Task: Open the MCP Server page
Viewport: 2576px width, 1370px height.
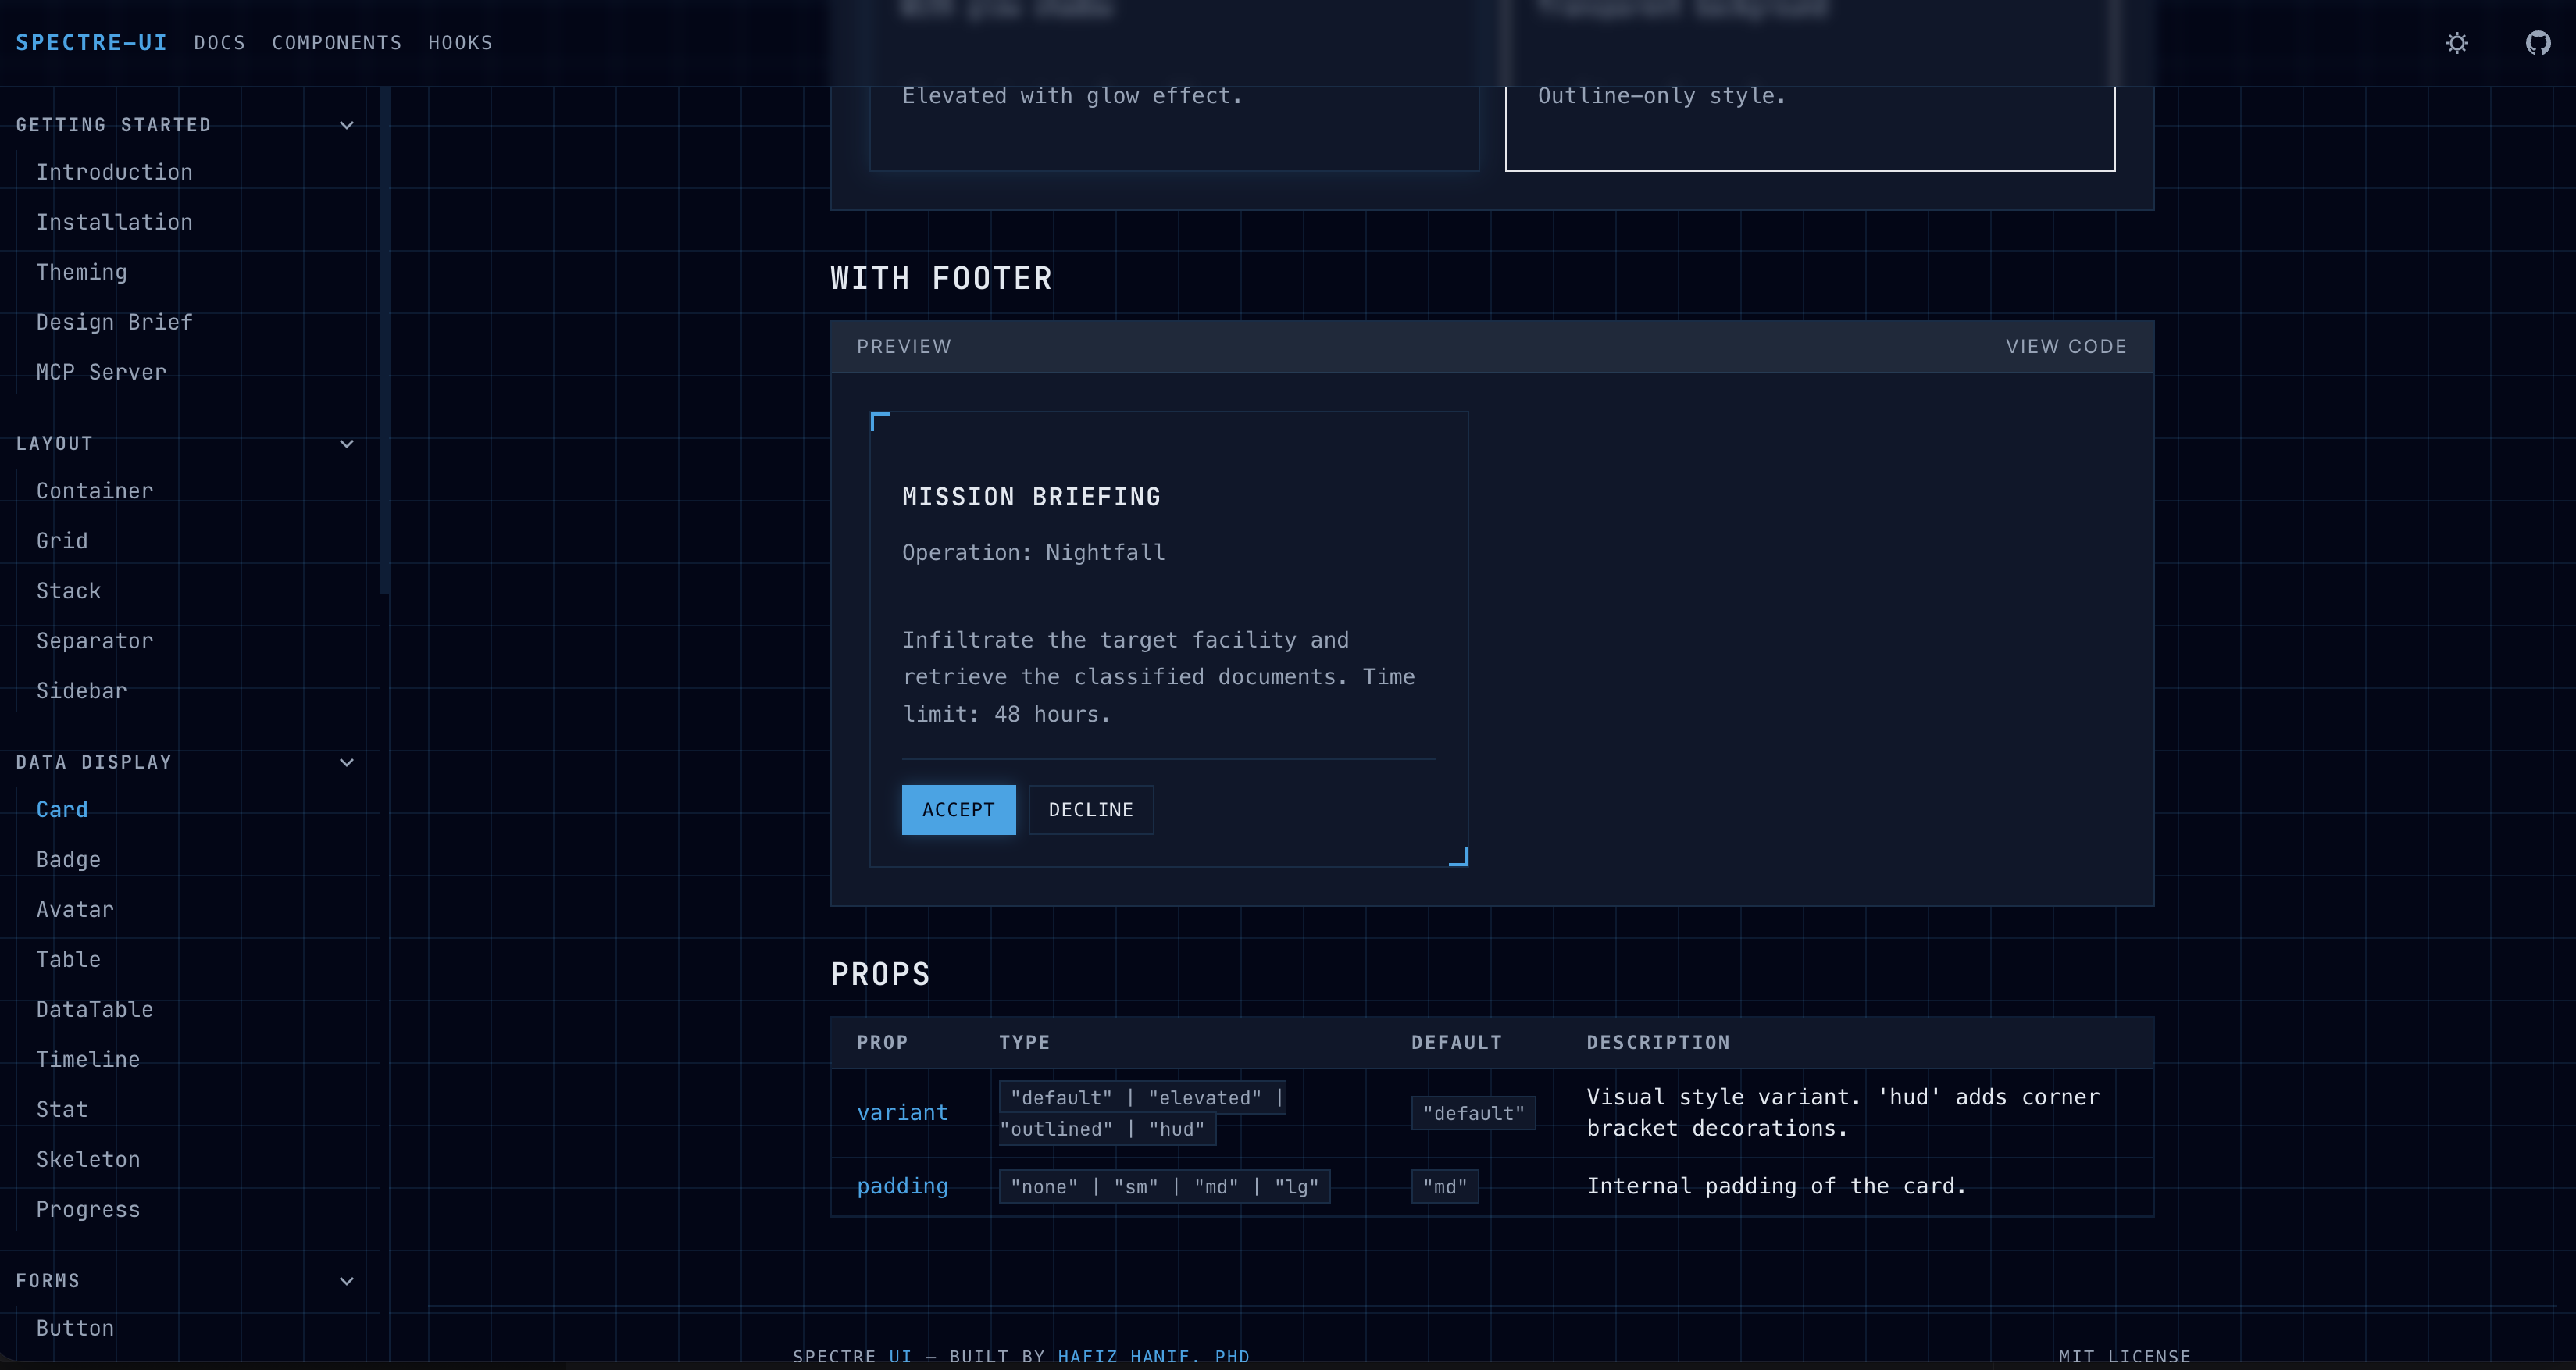Action: click(101, 372)
